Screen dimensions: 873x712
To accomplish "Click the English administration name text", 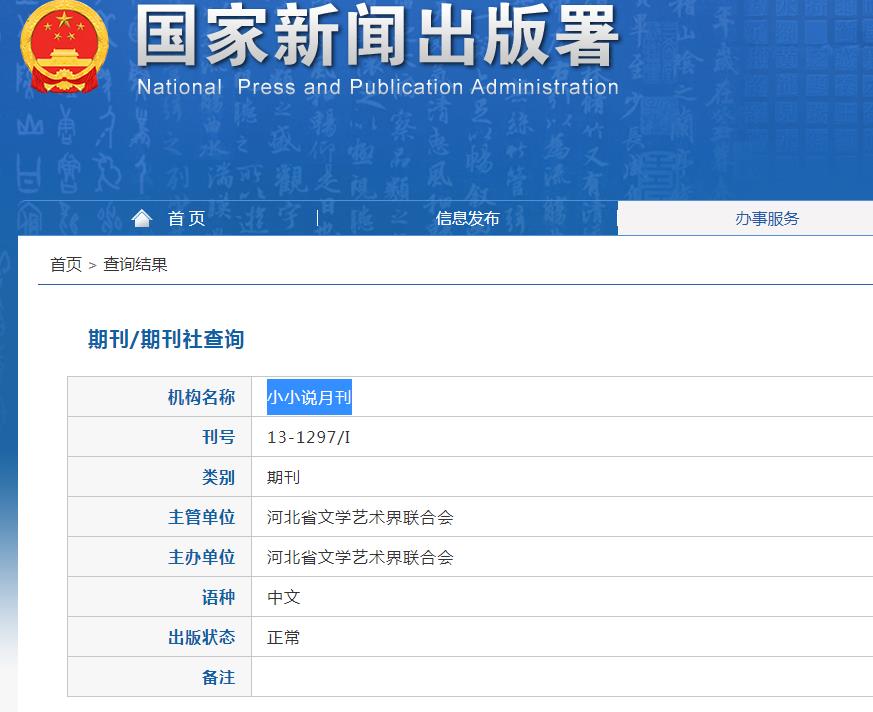I will click(x=380, y=87).
